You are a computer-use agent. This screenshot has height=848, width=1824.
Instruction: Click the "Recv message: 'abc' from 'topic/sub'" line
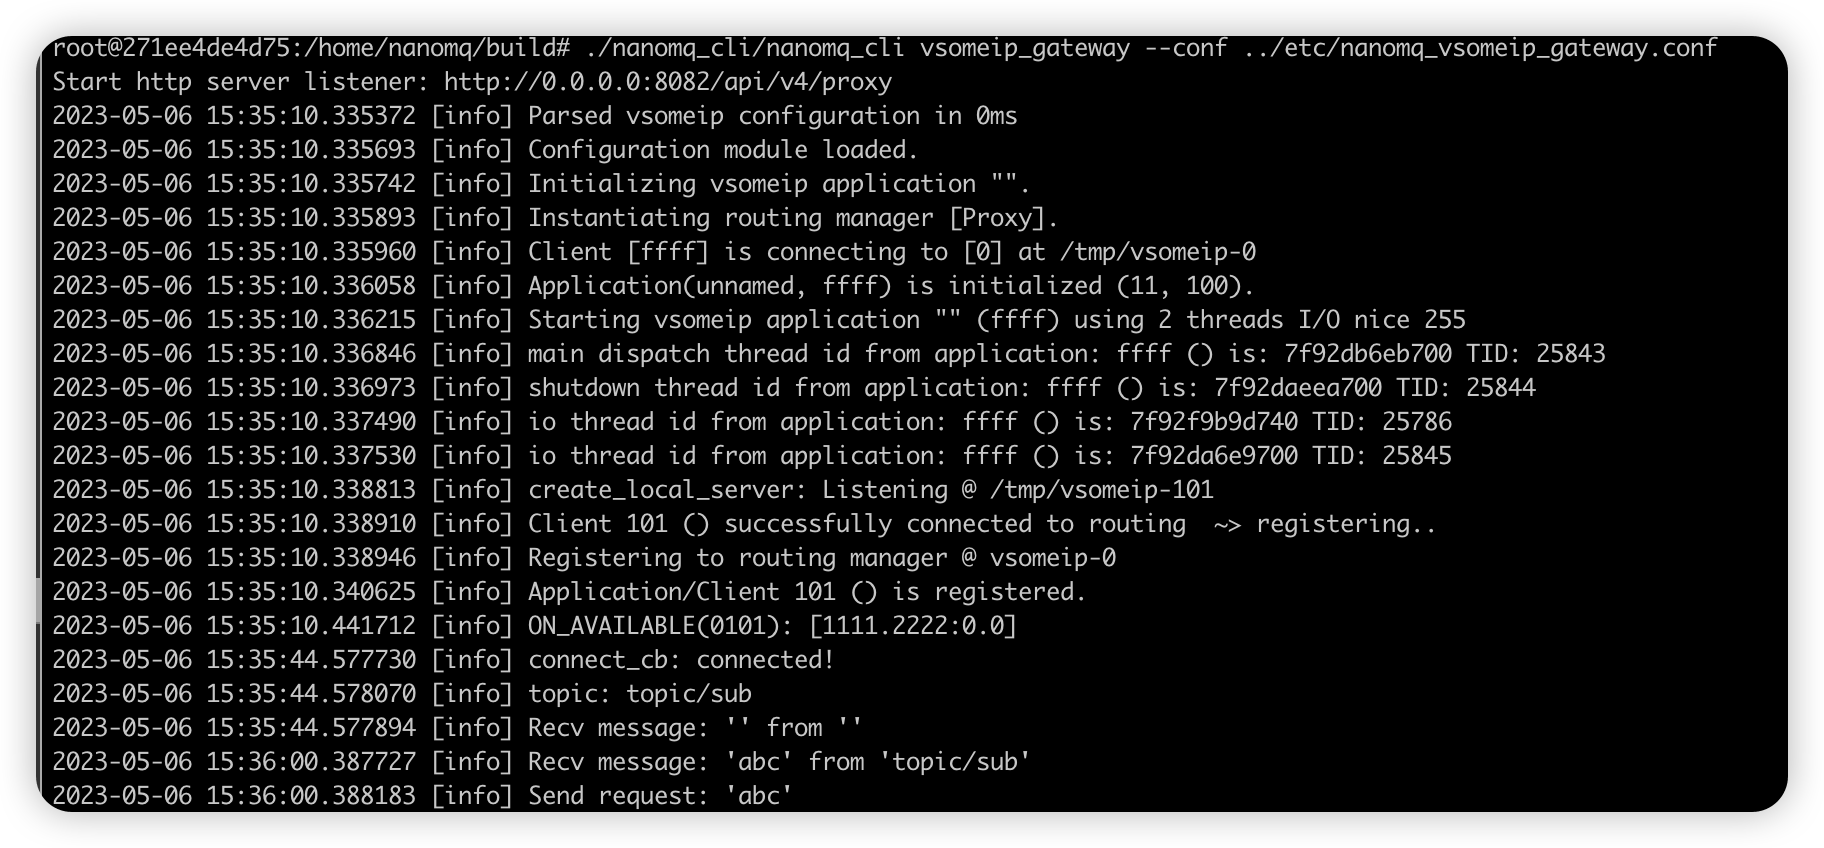point(779,762)
